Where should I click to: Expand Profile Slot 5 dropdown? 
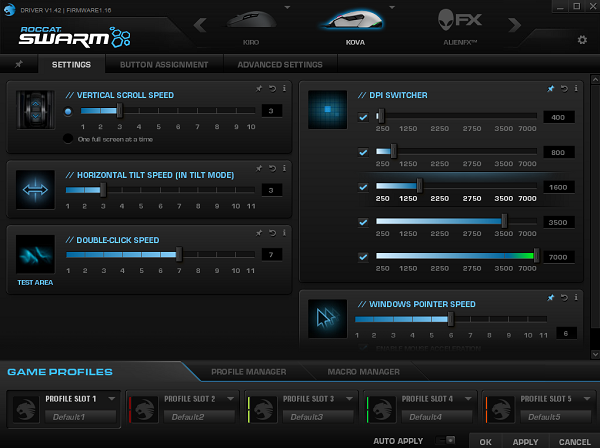coord(587,399)
